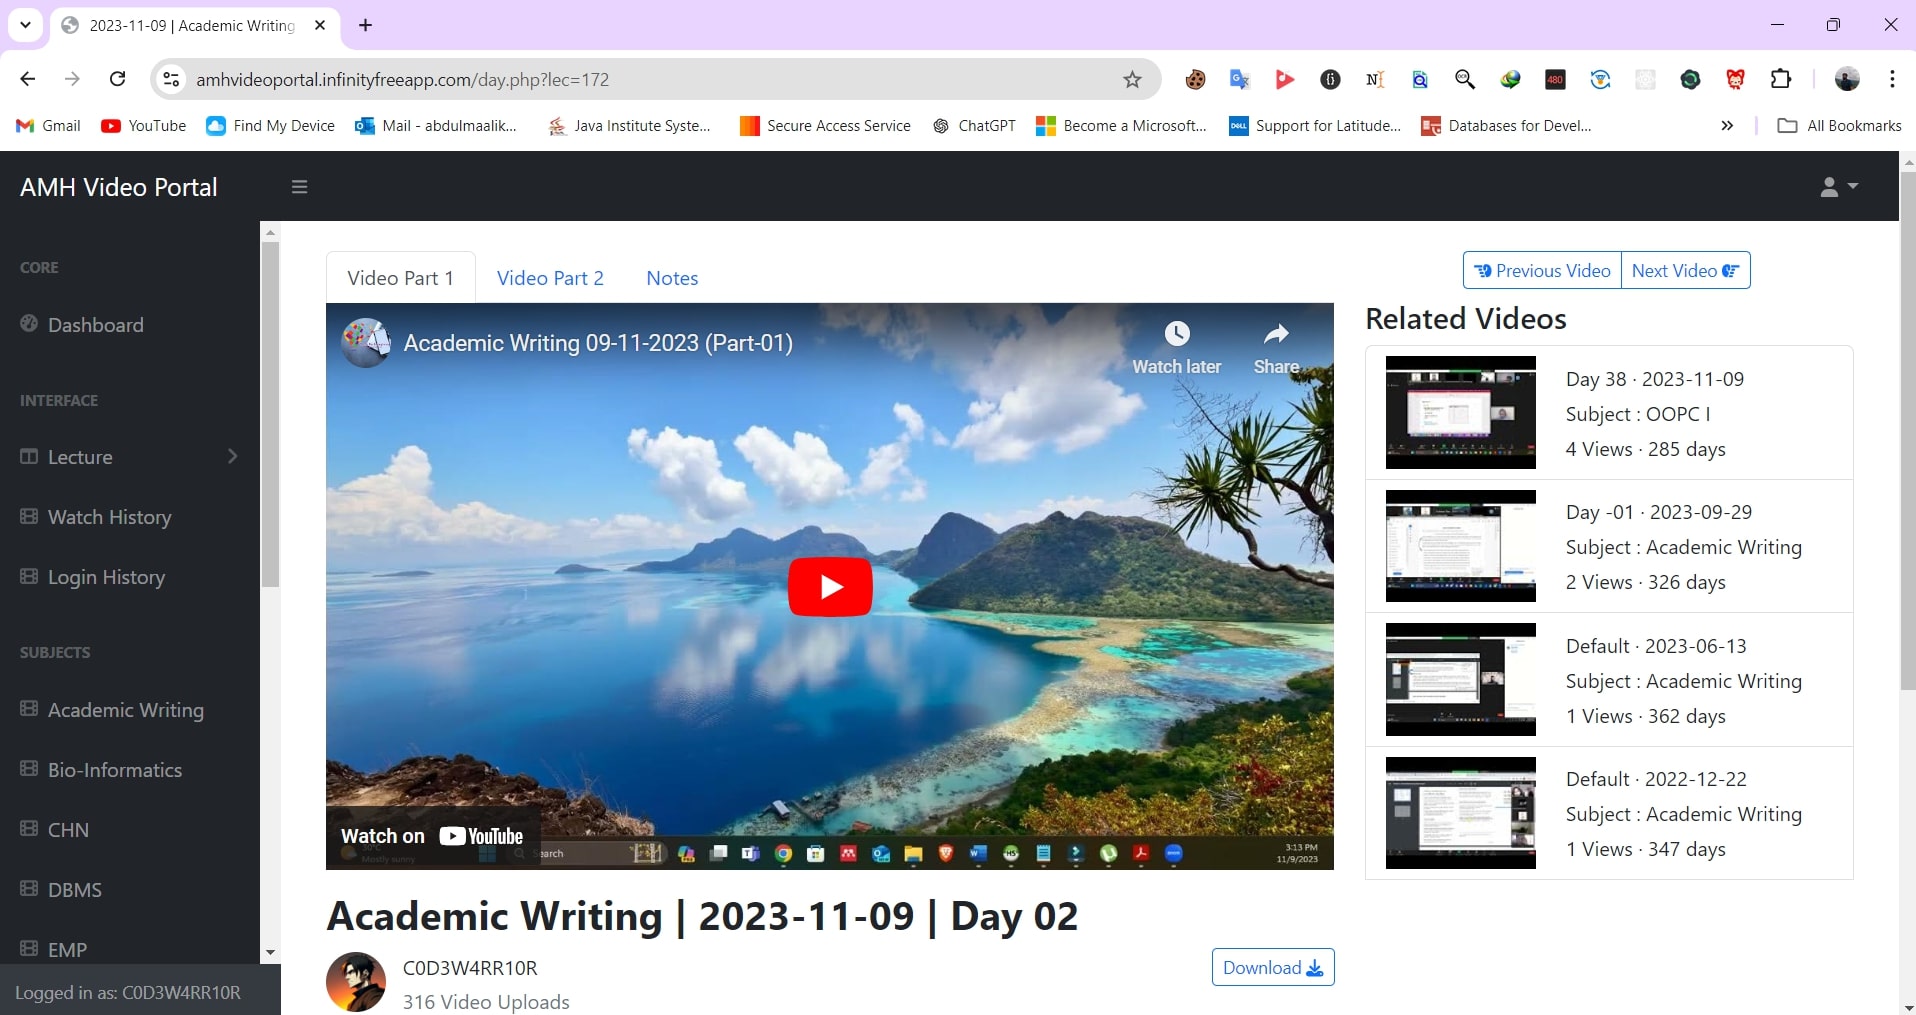Click the Download button

click(1272, 967)
